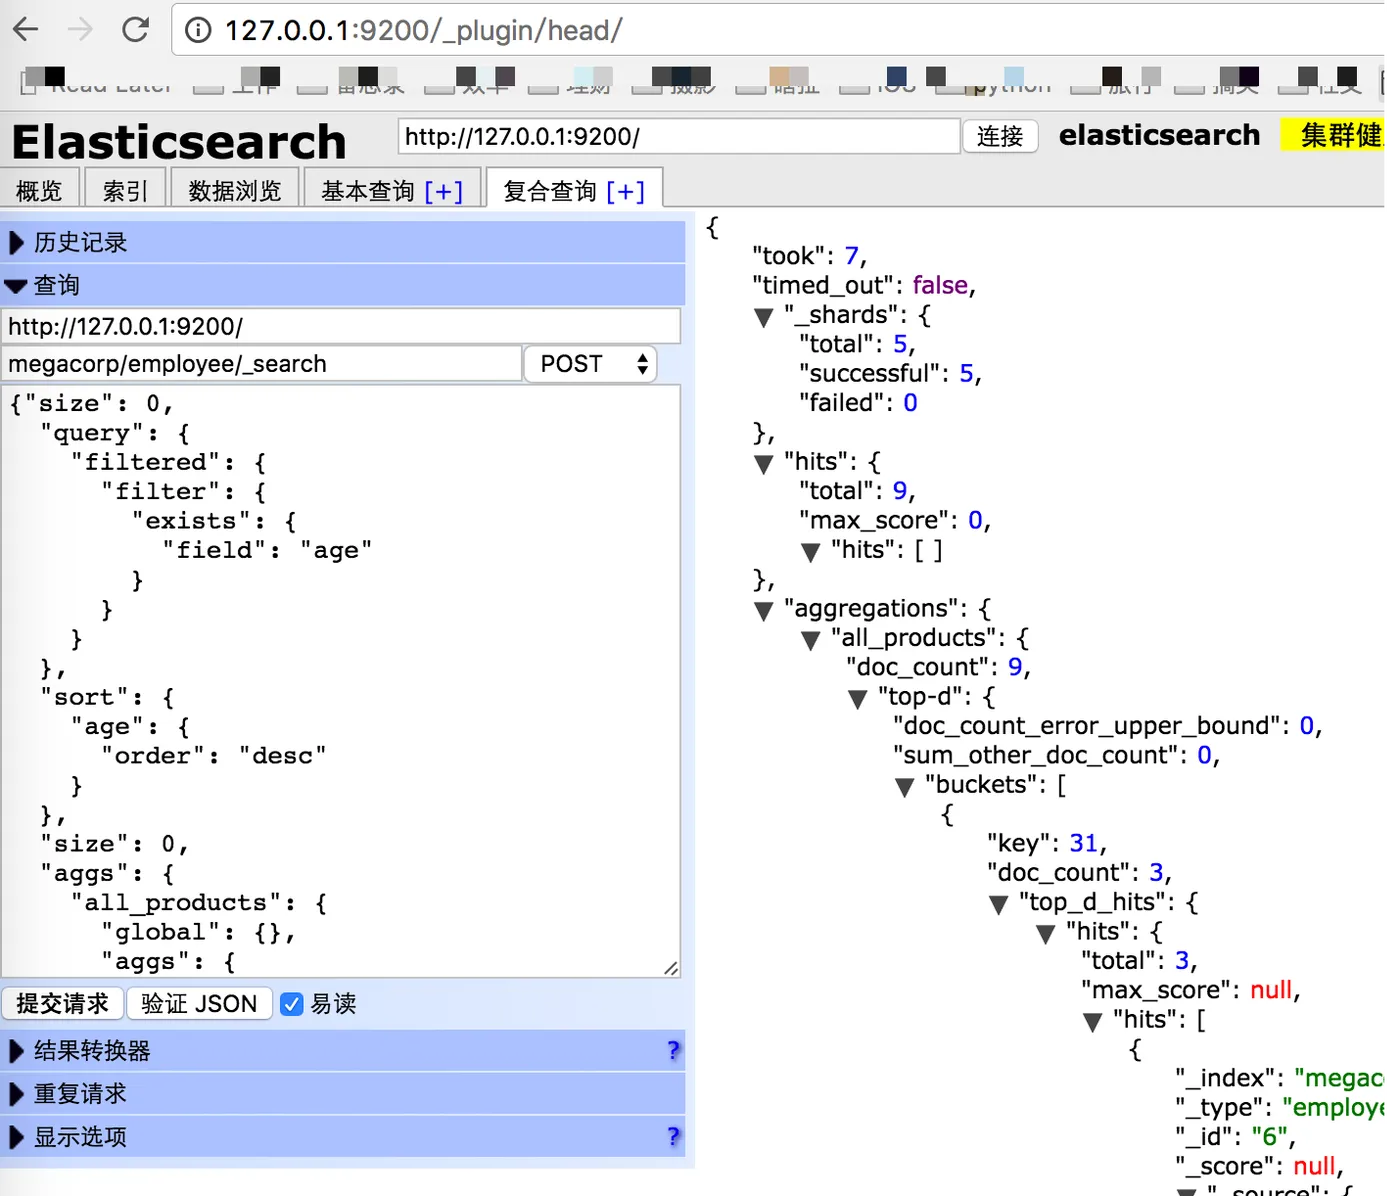Viewport: 1400px width, 1196px height.
Task: Submit the query with 提交请求
Action: coord(62,1003)
